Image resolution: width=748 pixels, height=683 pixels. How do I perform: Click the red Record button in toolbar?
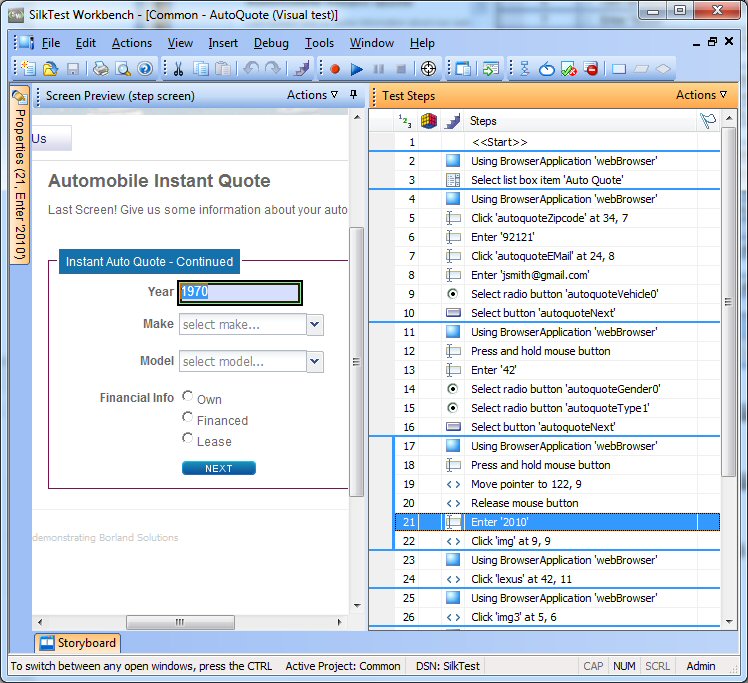[x=335, y=69]
